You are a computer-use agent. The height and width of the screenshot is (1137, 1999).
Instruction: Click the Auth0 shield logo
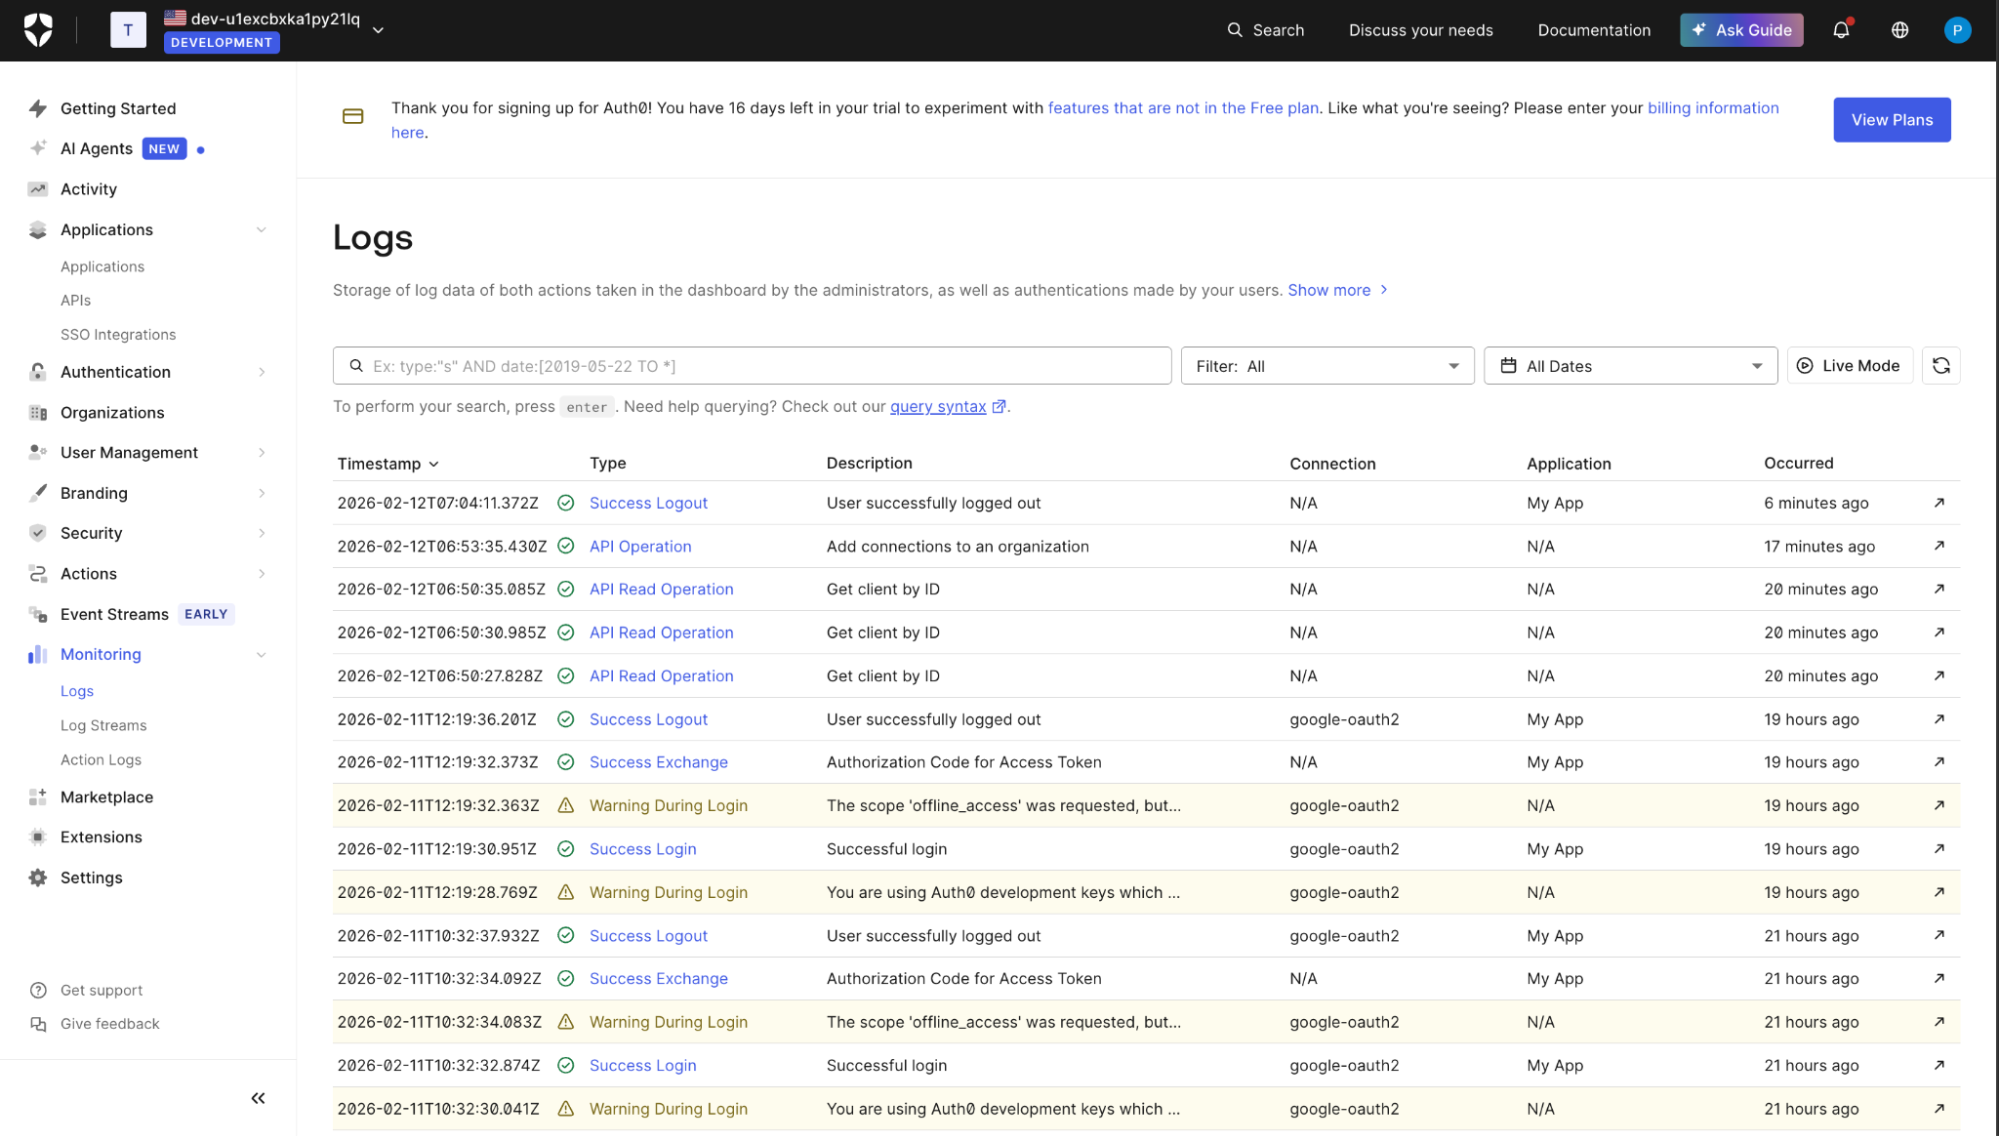pos(38,30)
